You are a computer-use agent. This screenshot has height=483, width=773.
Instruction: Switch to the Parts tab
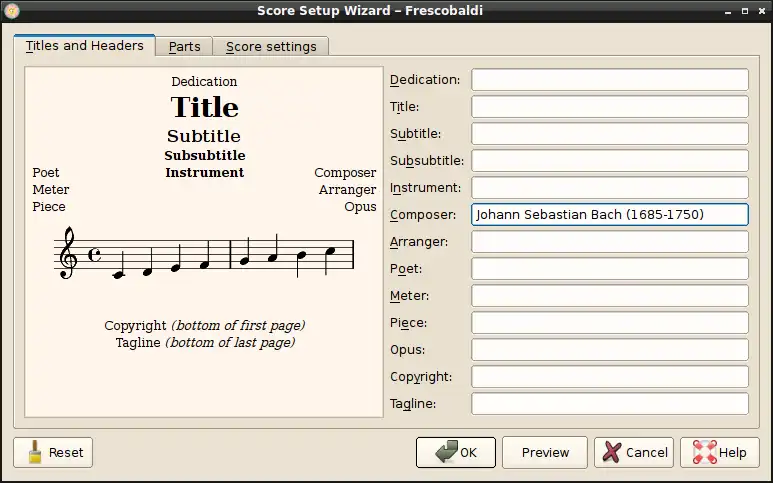(184, 46)
